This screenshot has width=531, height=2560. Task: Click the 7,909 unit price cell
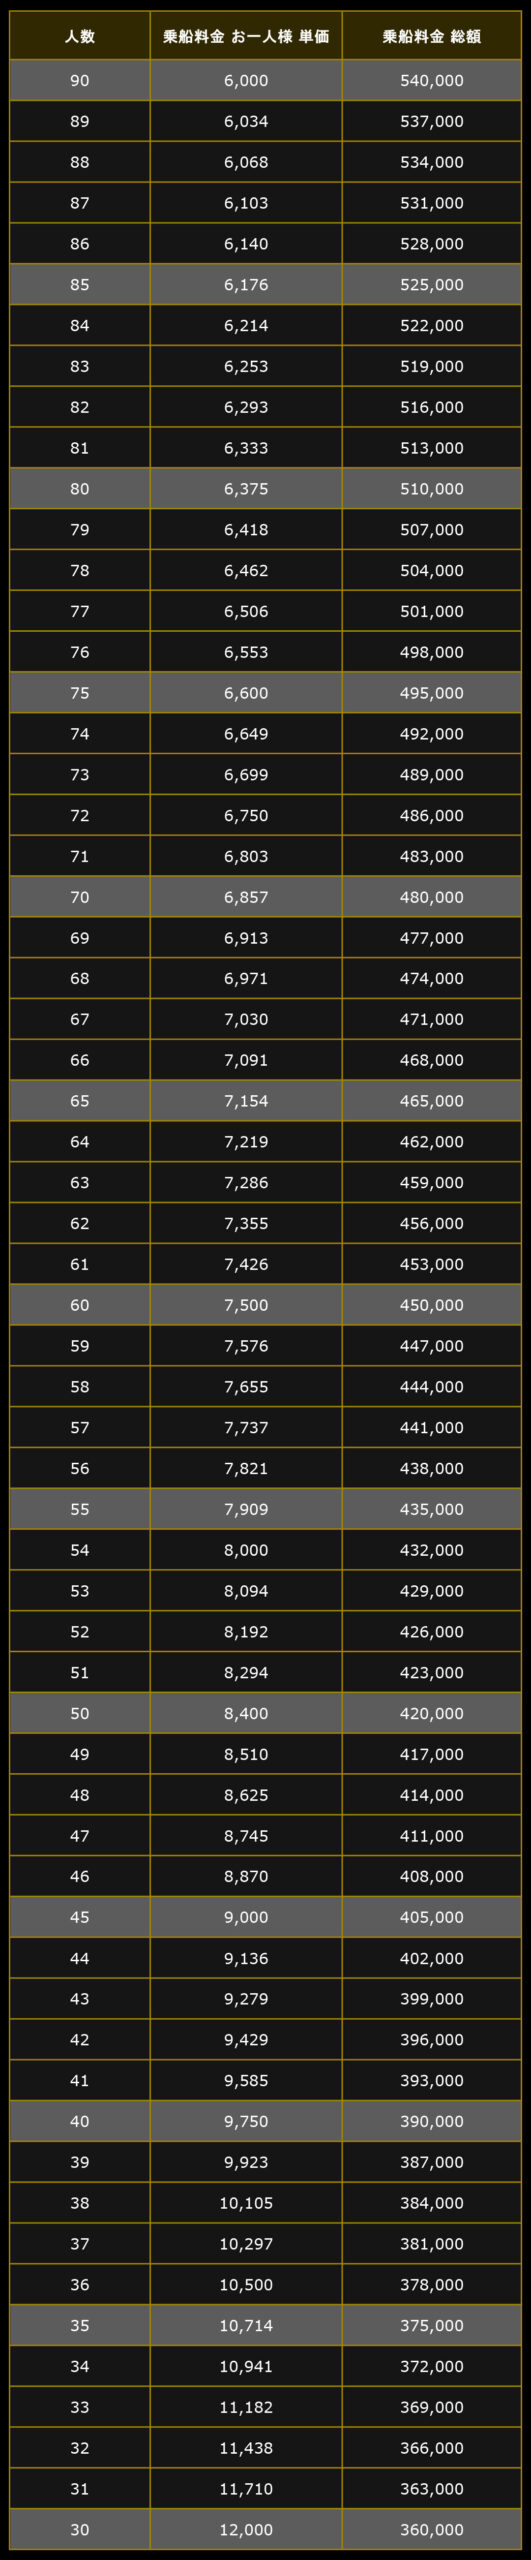pos(246,1509)
